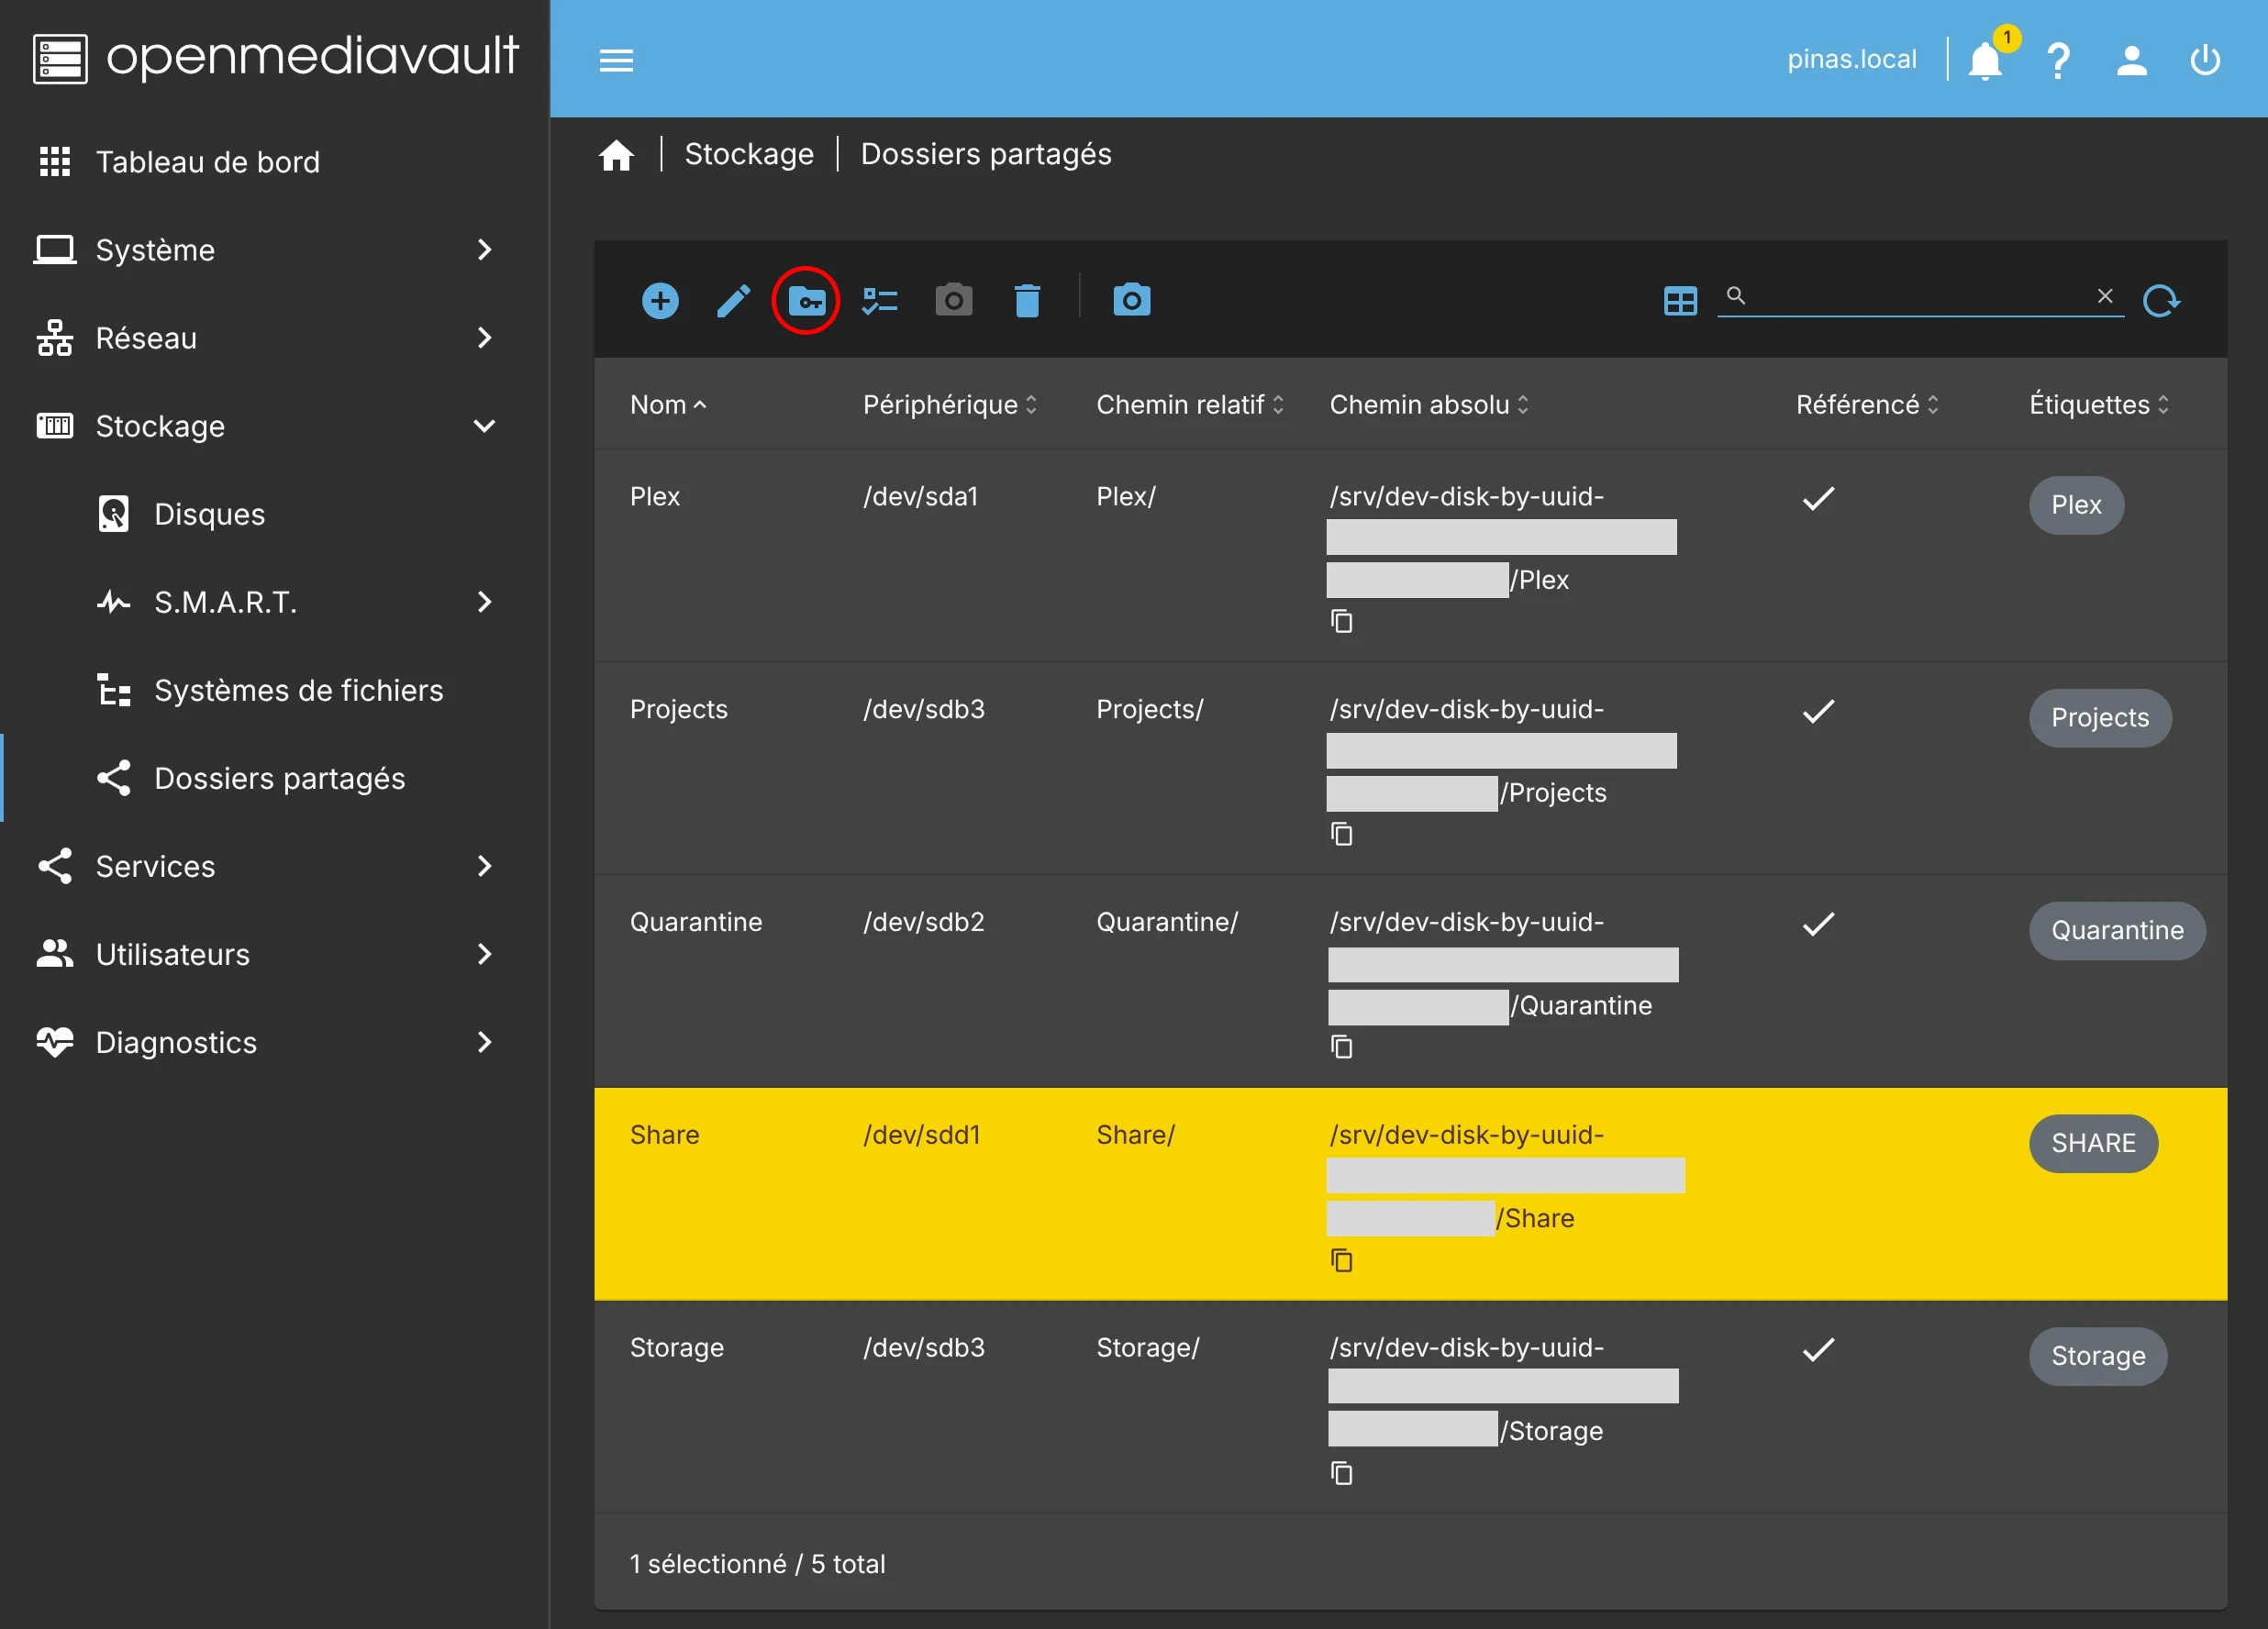This screenshot has height=1629, width=2268.
Task: Open the user account menu icon
Action: point(2132,61)
